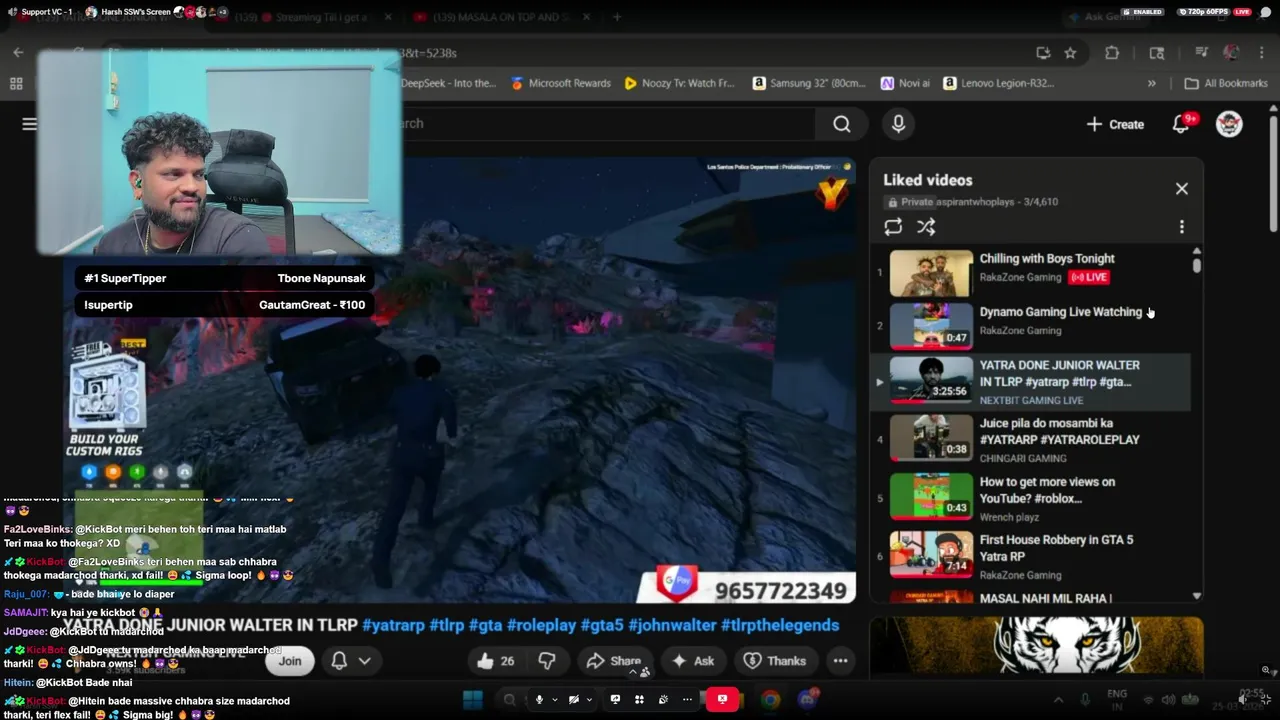Open apps grid in bookmarks bar
The width and height of the screenshot is (1280, 720).
pos(16,83)
